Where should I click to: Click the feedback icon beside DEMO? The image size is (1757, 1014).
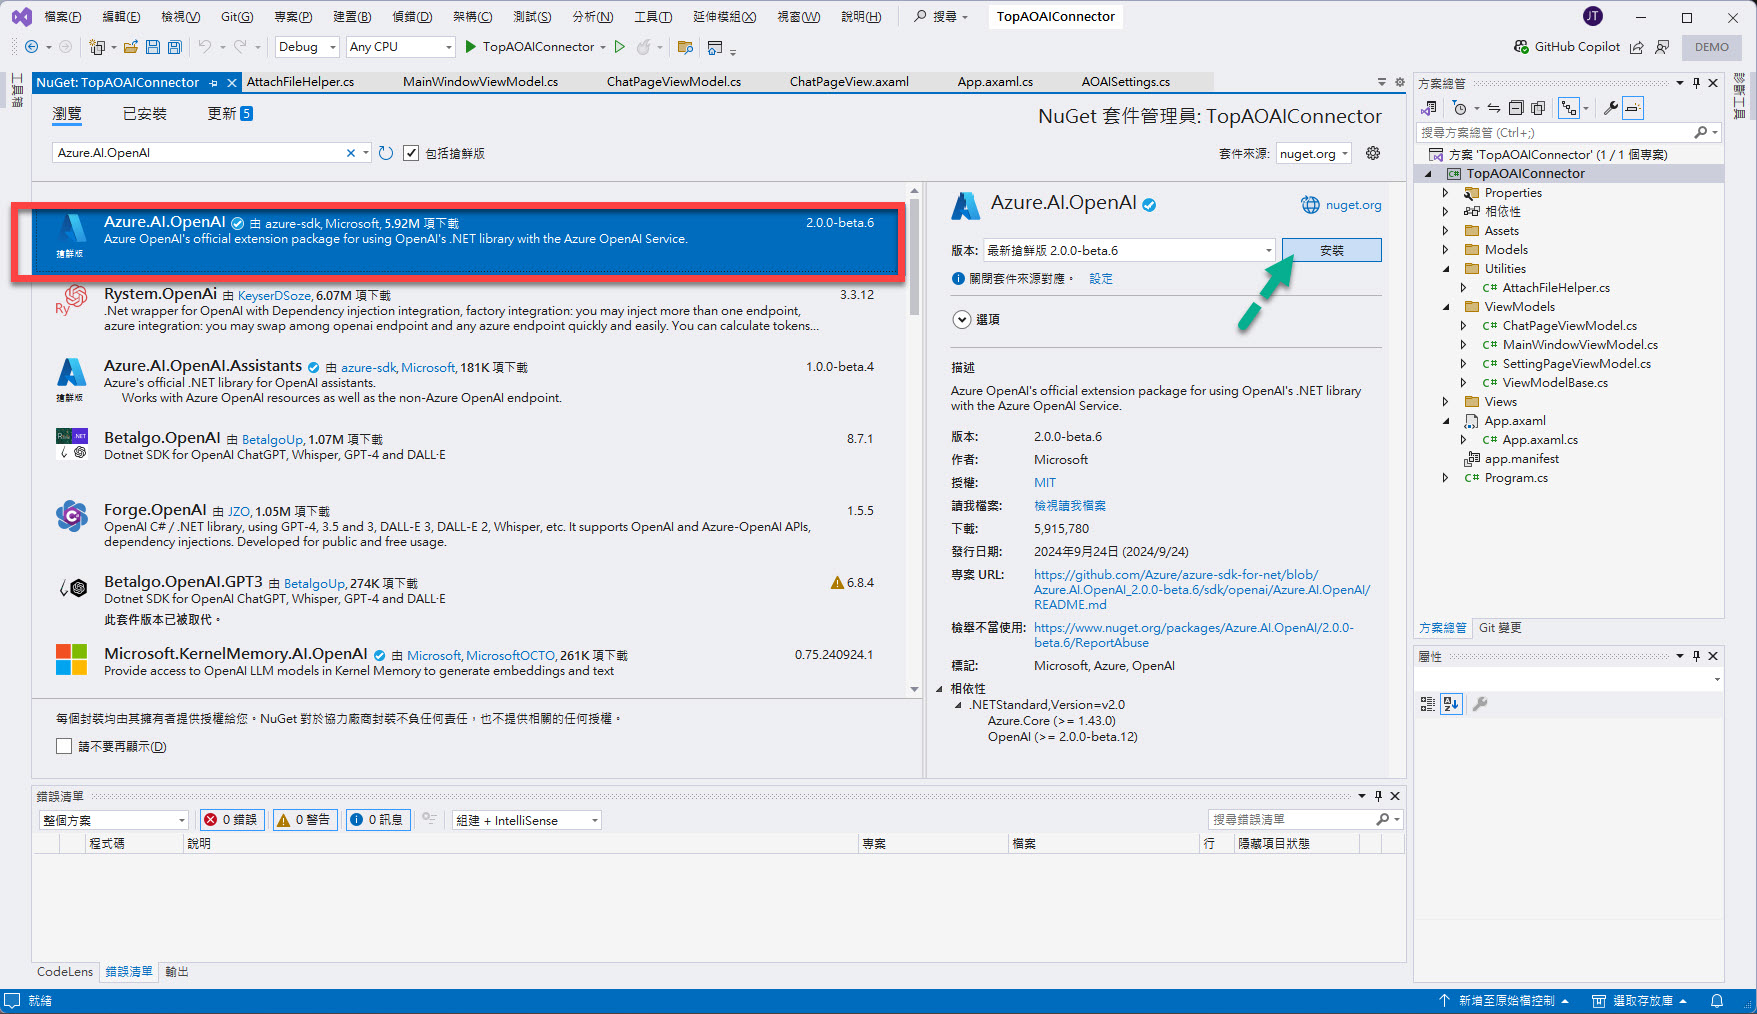pyautogui.click(x=1662, y=47)
